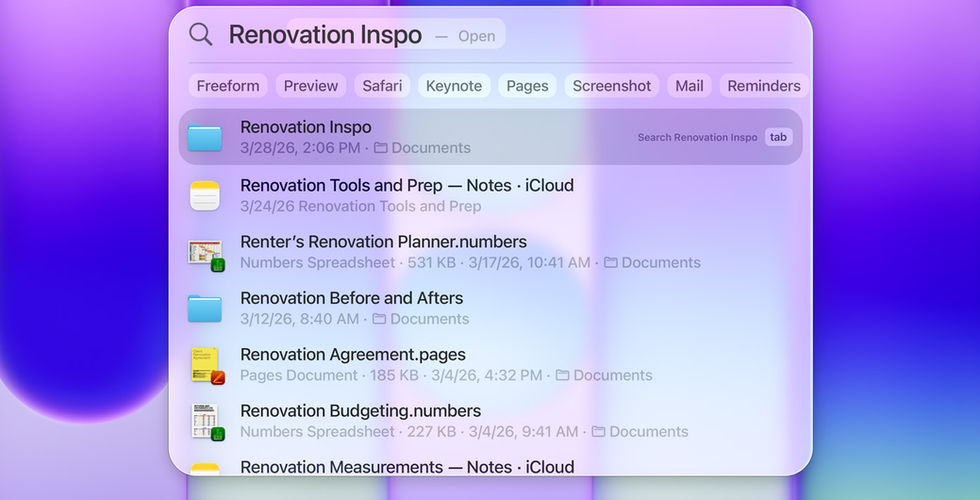Click Documents location of Renovation Agreement.pages

[604, 375]
